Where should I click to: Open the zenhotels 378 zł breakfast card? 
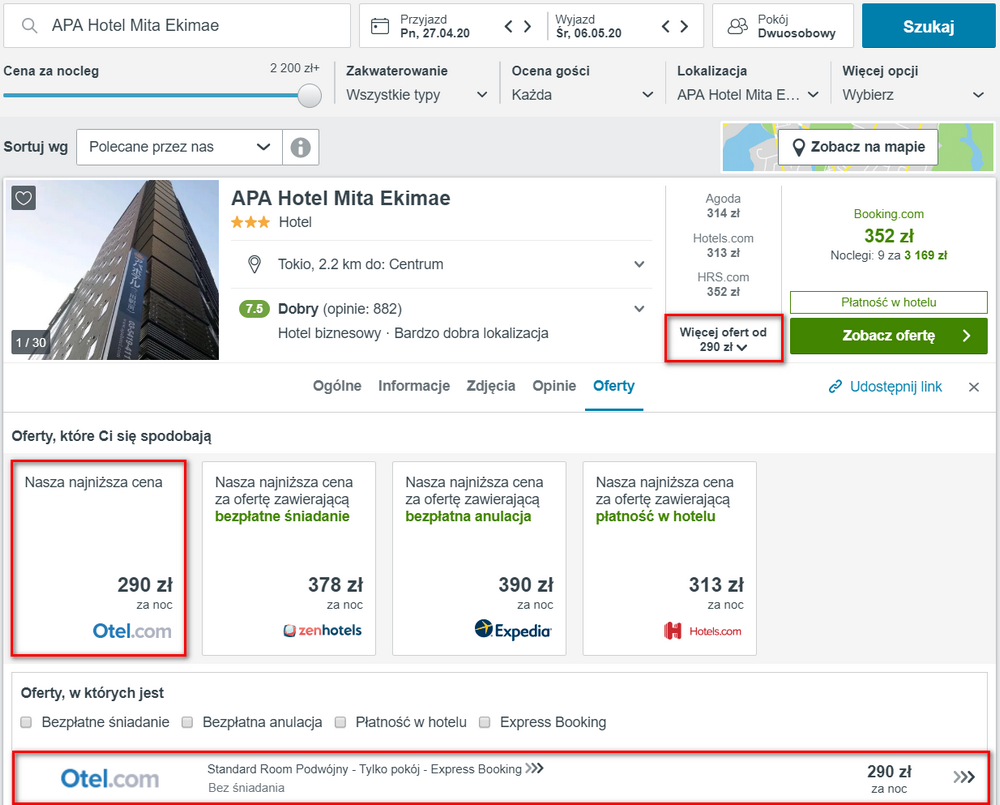pos(289,558)
